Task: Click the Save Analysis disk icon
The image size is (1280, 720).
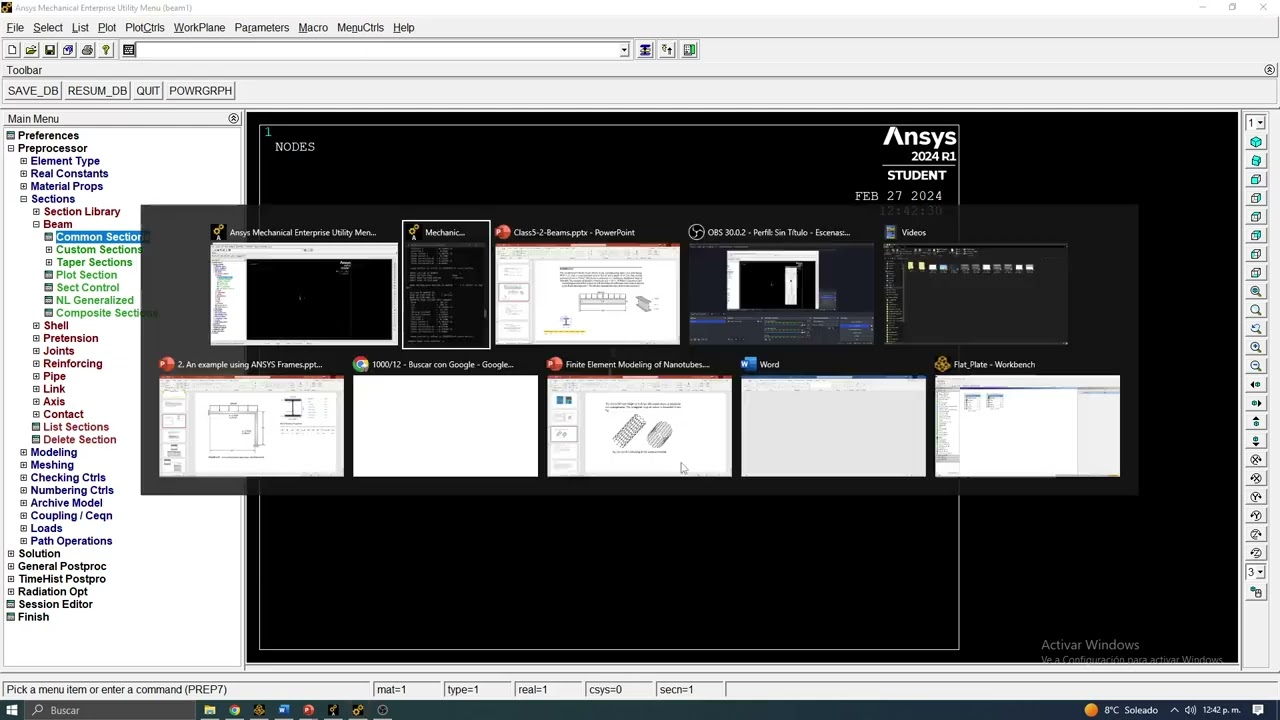Action: click(x=50, y=50)
